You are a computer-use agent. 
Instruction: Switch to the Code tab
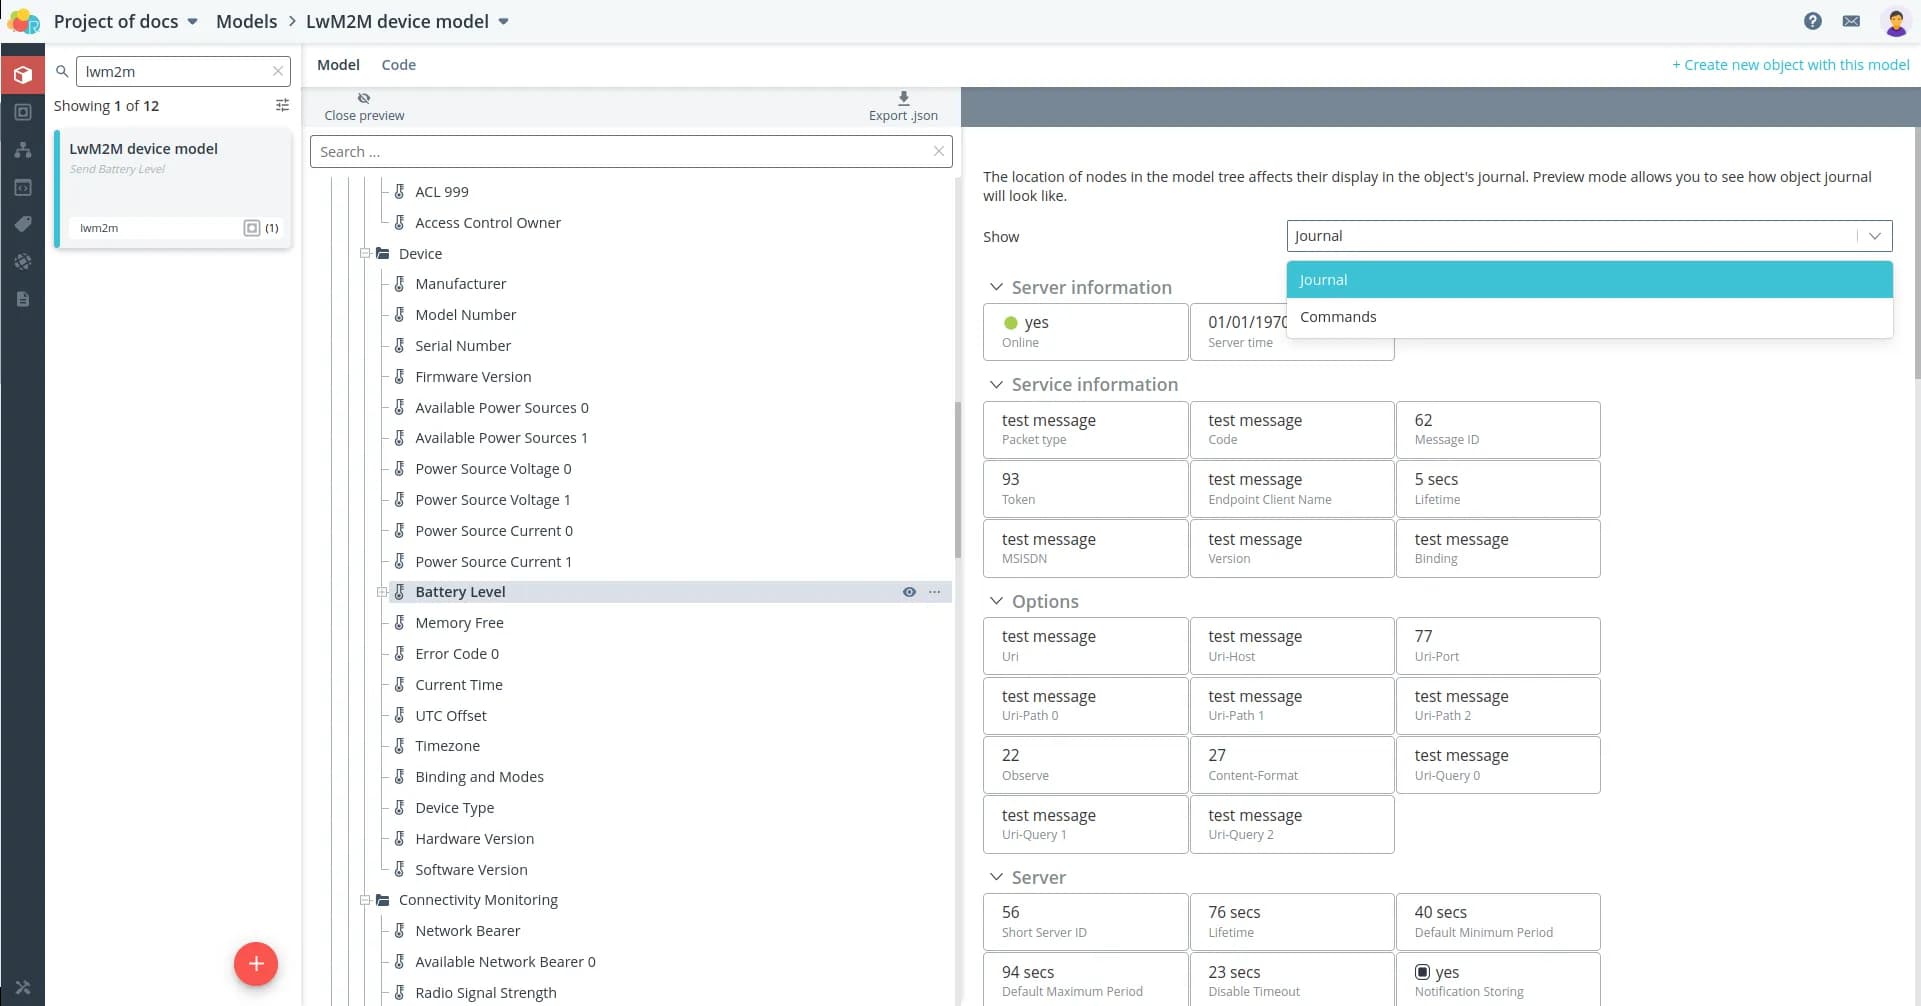(398, 65)
